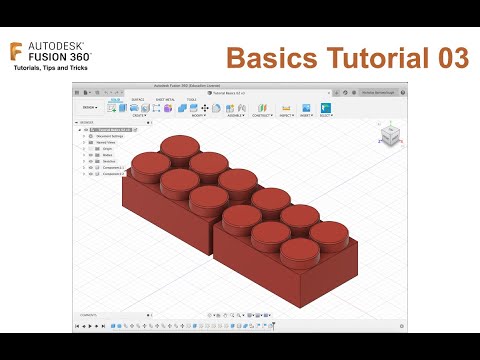Click the Move/Copy four-arrow icon
This screenshot has width=480, height=360.
(205, 108)
